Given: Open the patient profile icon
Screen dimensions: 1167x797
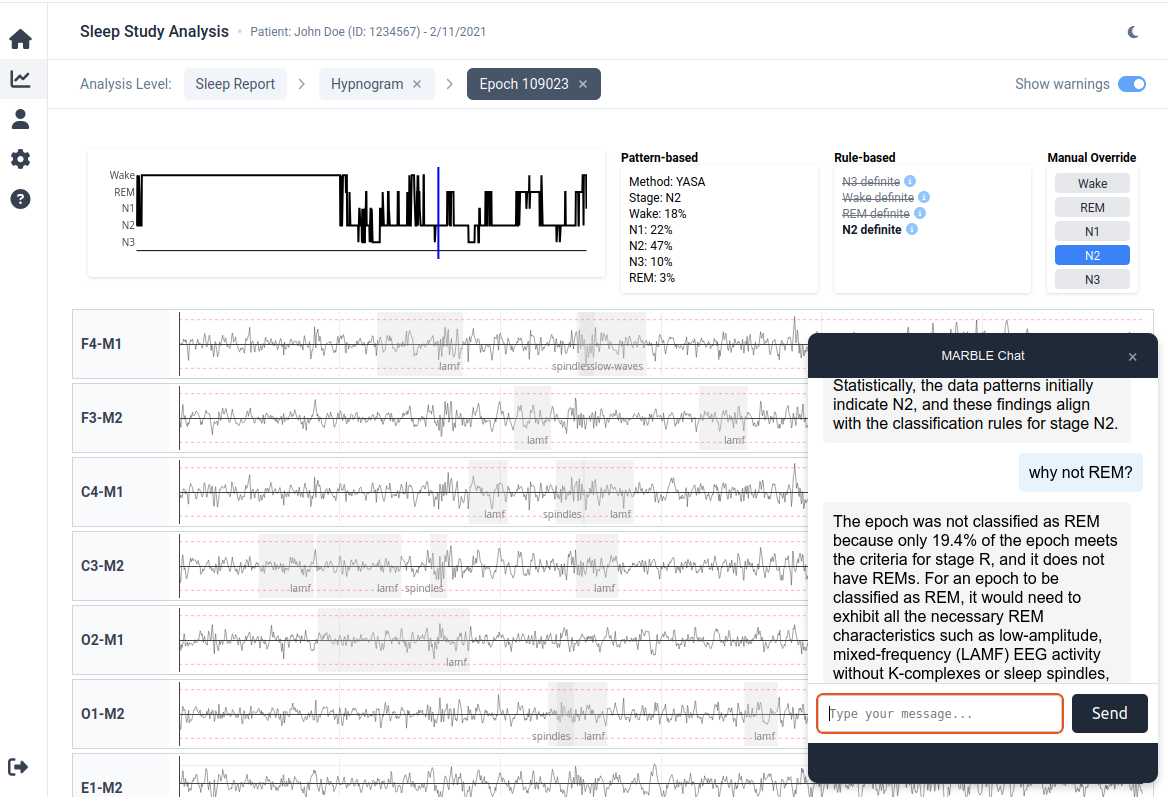Looking at the screenshot, I should (20, 119).
